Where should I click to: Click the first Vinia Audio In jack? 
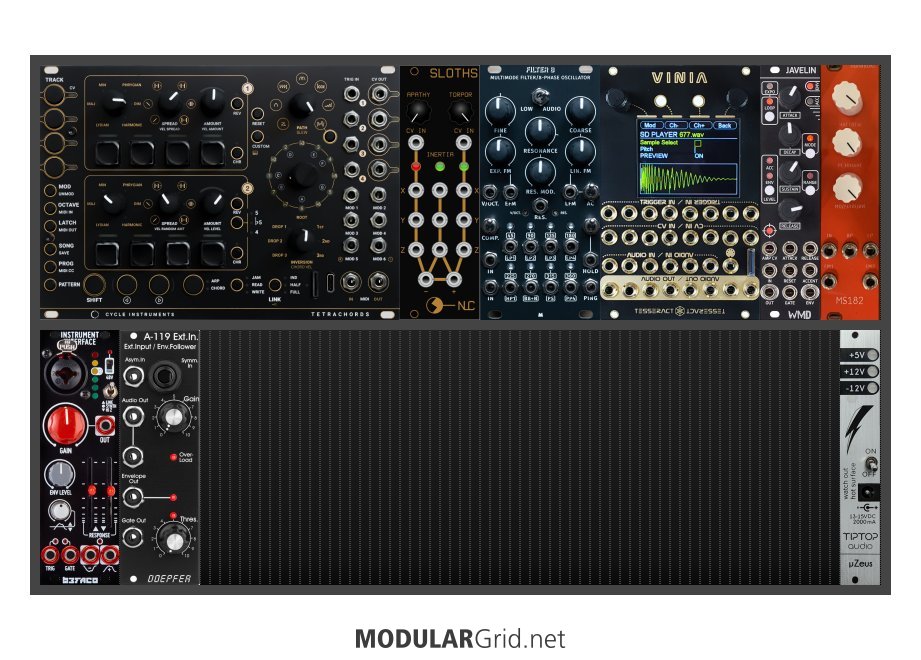(610, 265)
